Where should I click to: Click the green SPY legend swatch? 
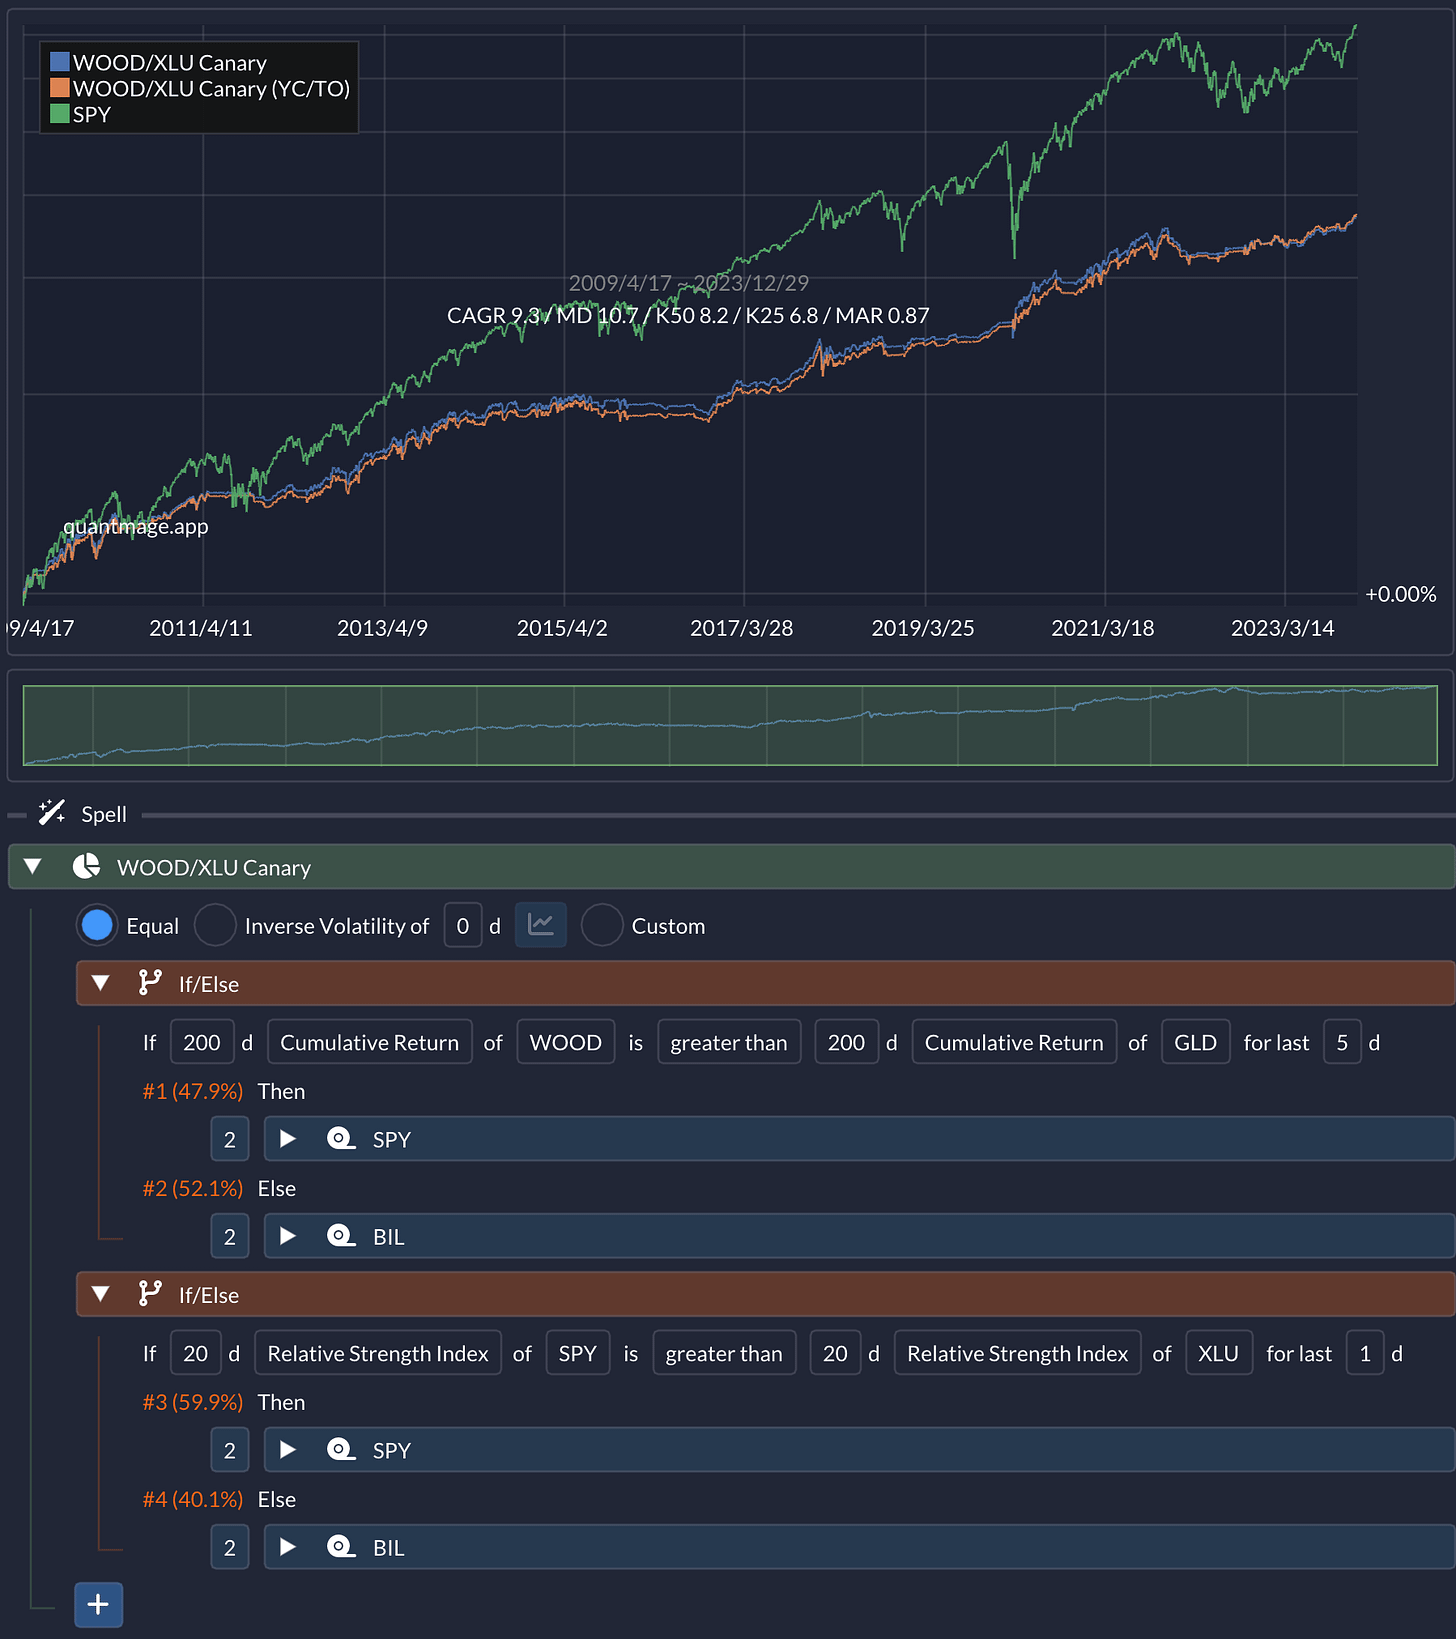60,114
